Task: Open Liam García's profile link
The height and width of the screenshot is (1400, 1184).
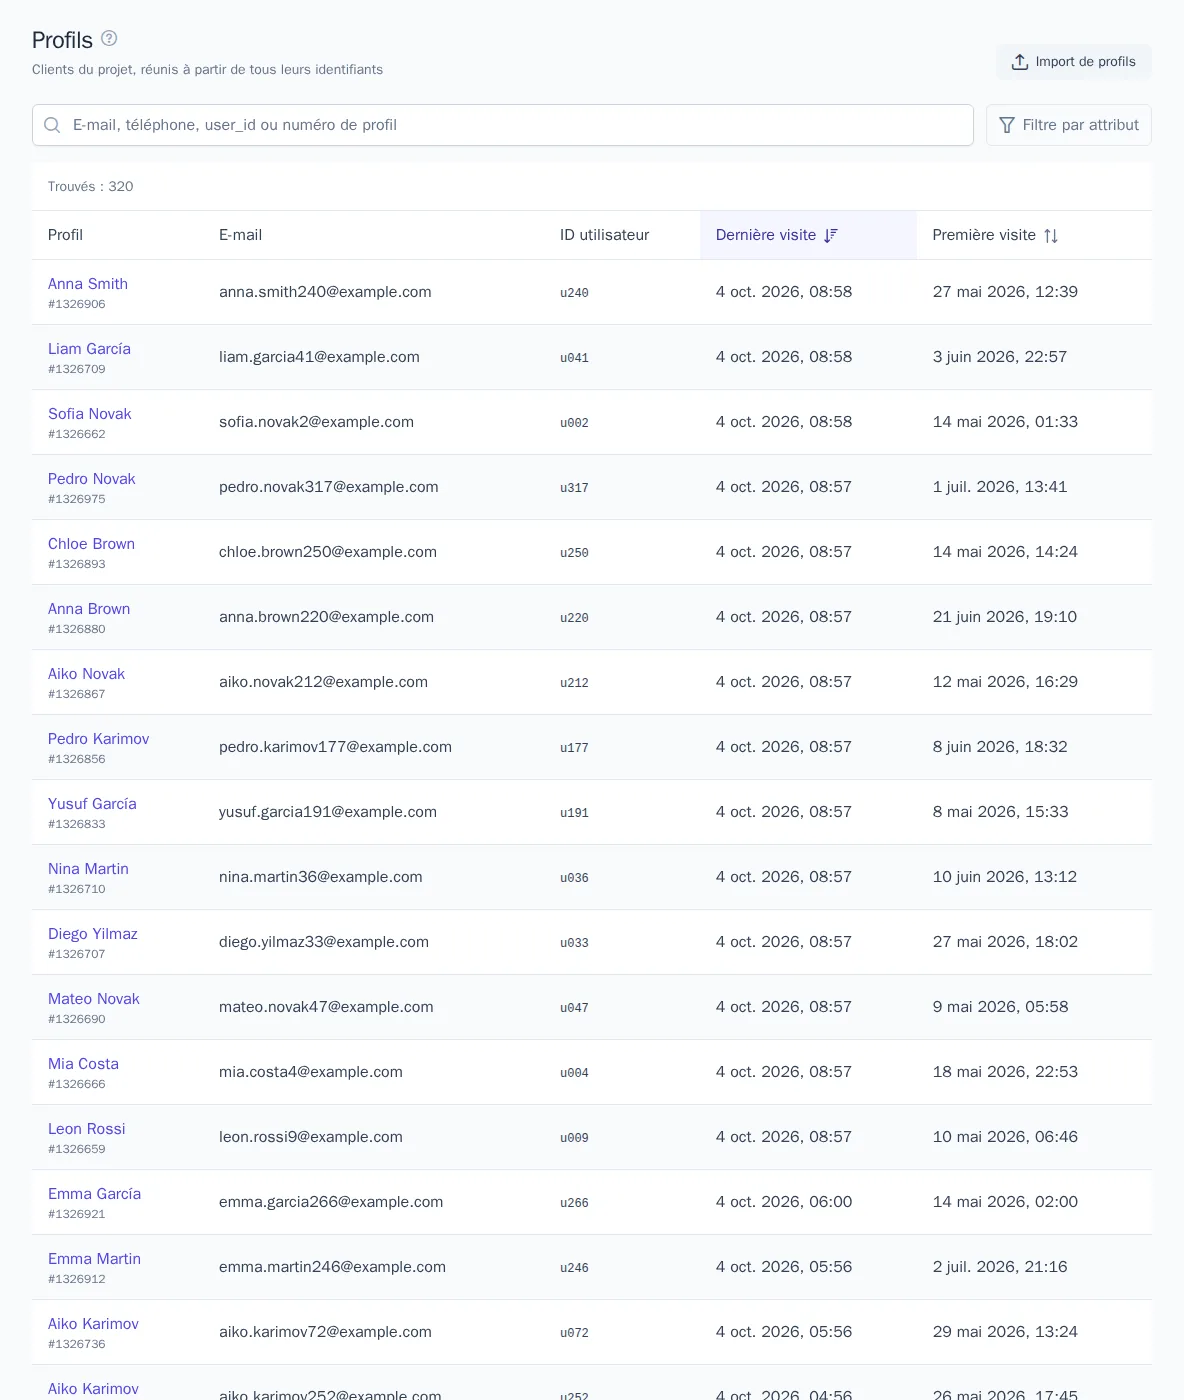Action: pyautogui.click(x=89, y=349)
